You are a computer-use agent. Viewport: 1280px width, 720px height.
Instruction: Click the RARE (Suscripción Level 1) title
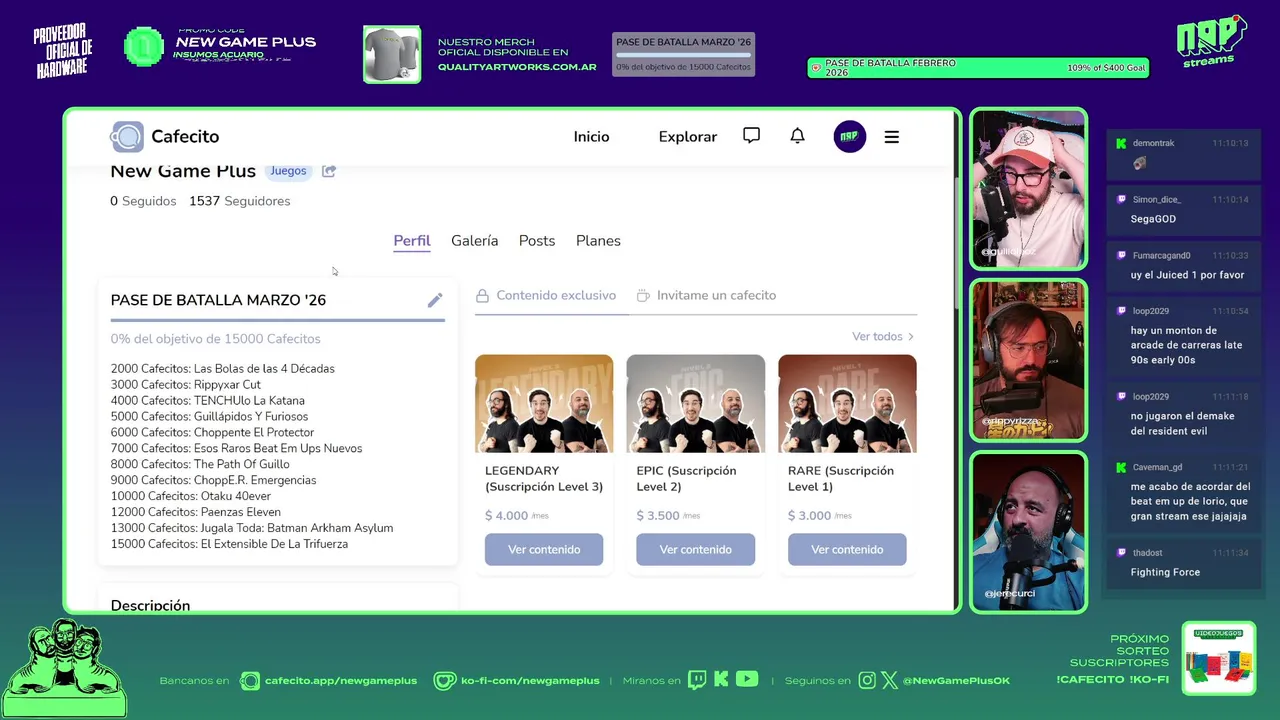click(841, 479)
